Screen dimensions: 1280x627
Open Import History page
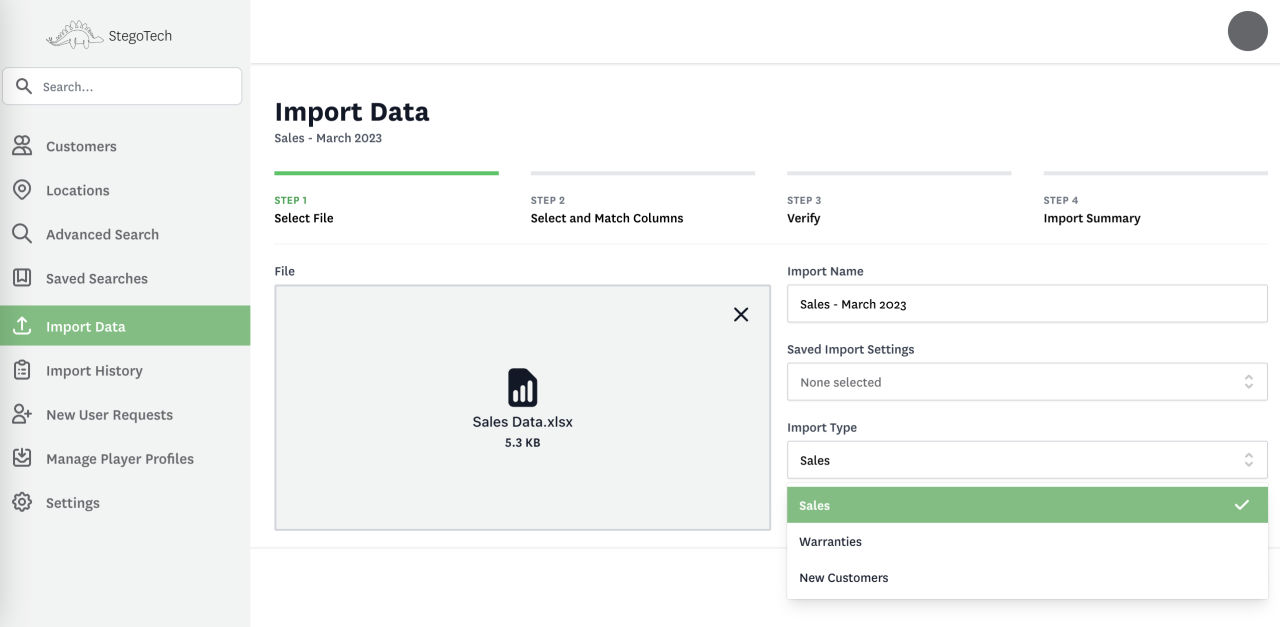point(125,370)
